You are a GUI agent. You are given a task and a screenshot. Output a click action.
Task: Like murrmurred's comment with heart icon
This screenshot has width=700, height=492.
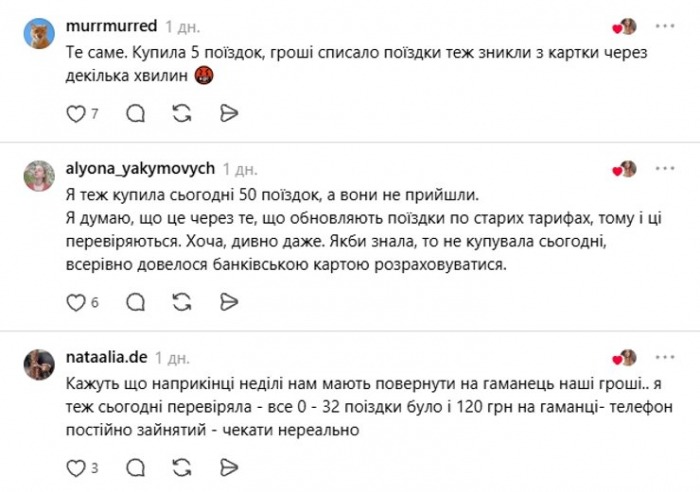[x=76, y=114]
